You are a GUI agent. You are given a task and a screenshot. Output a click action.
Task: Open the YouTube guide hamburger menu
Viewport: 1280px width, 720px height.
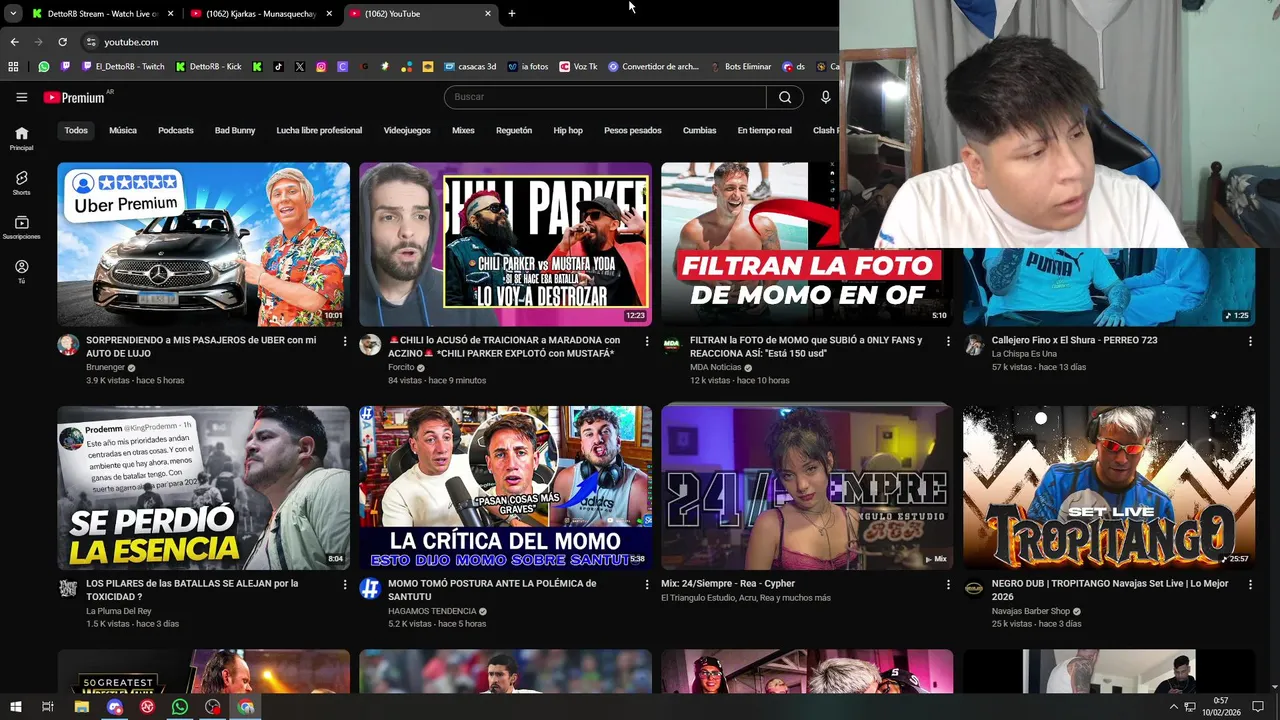(x=21, y=97)
